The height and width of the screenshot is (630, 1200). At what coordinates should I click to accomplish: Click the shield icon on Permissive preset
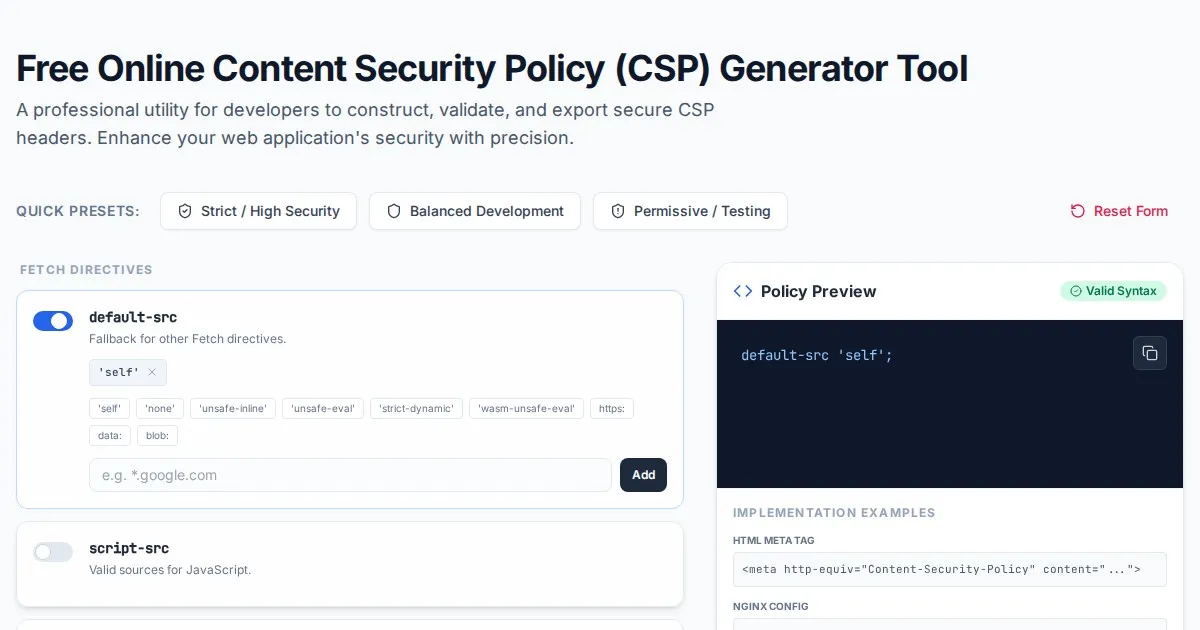click(618, 211)
